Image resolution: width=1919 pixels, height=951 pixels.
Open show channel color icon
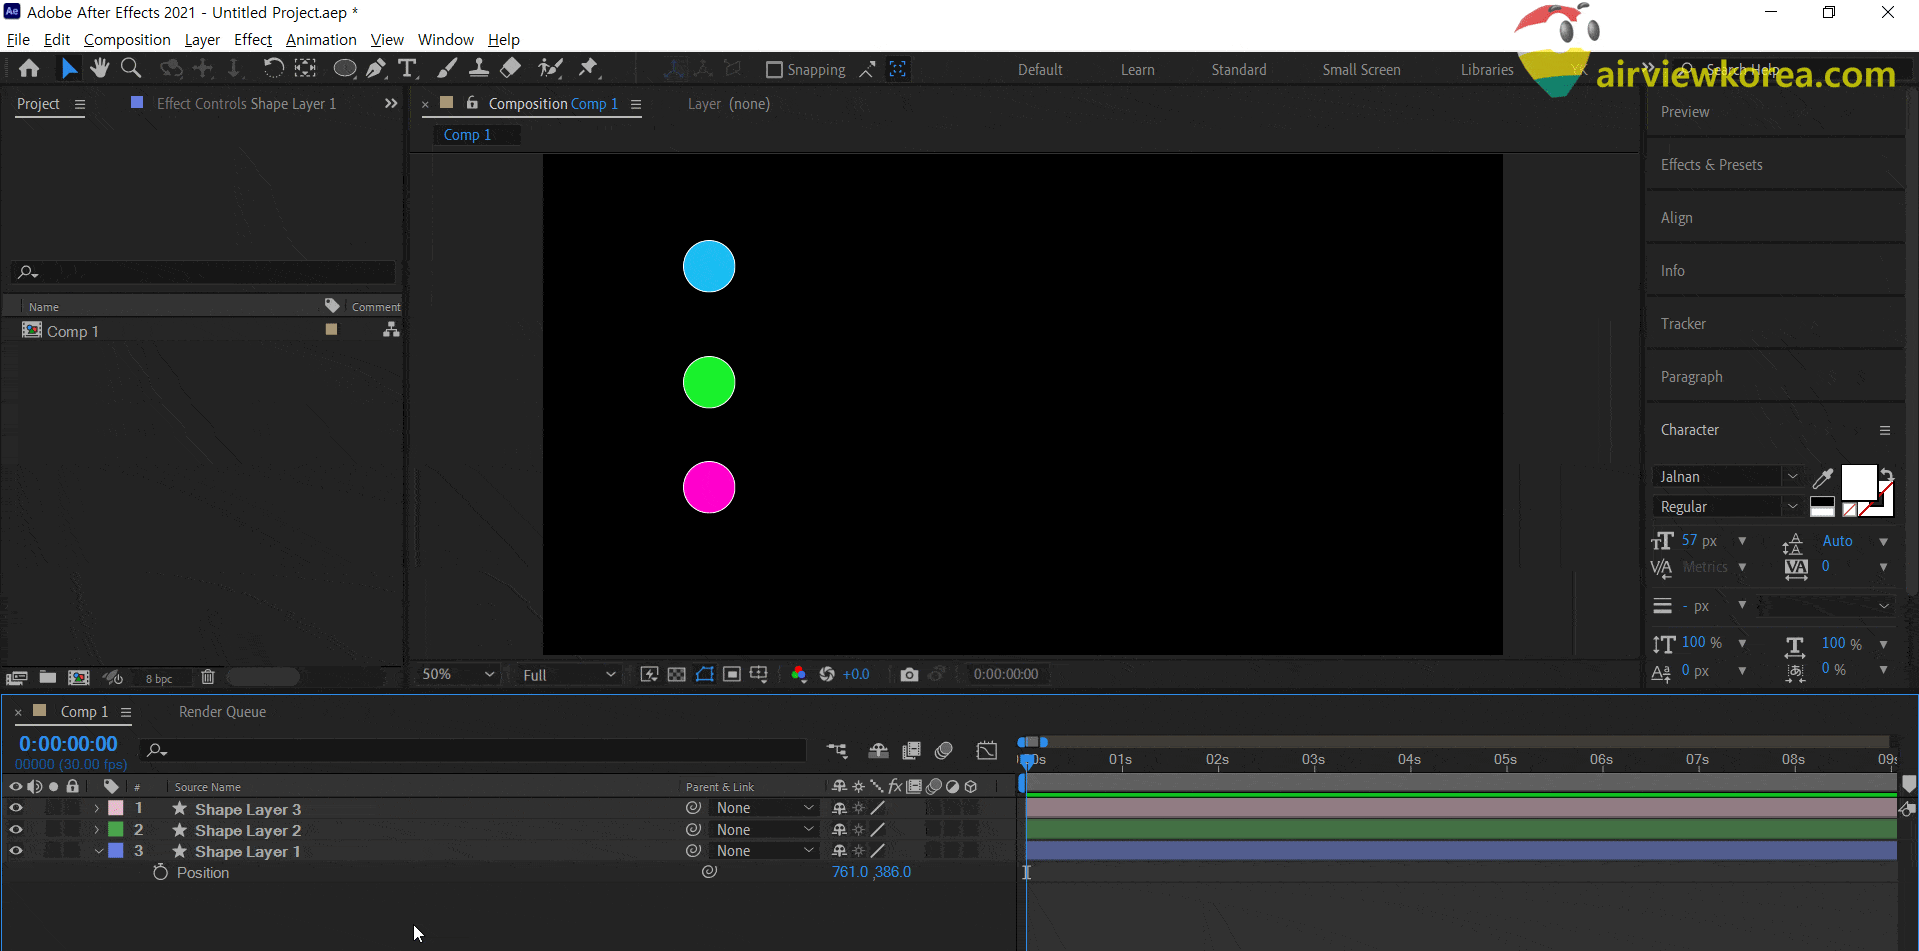[x=798, y=675]
